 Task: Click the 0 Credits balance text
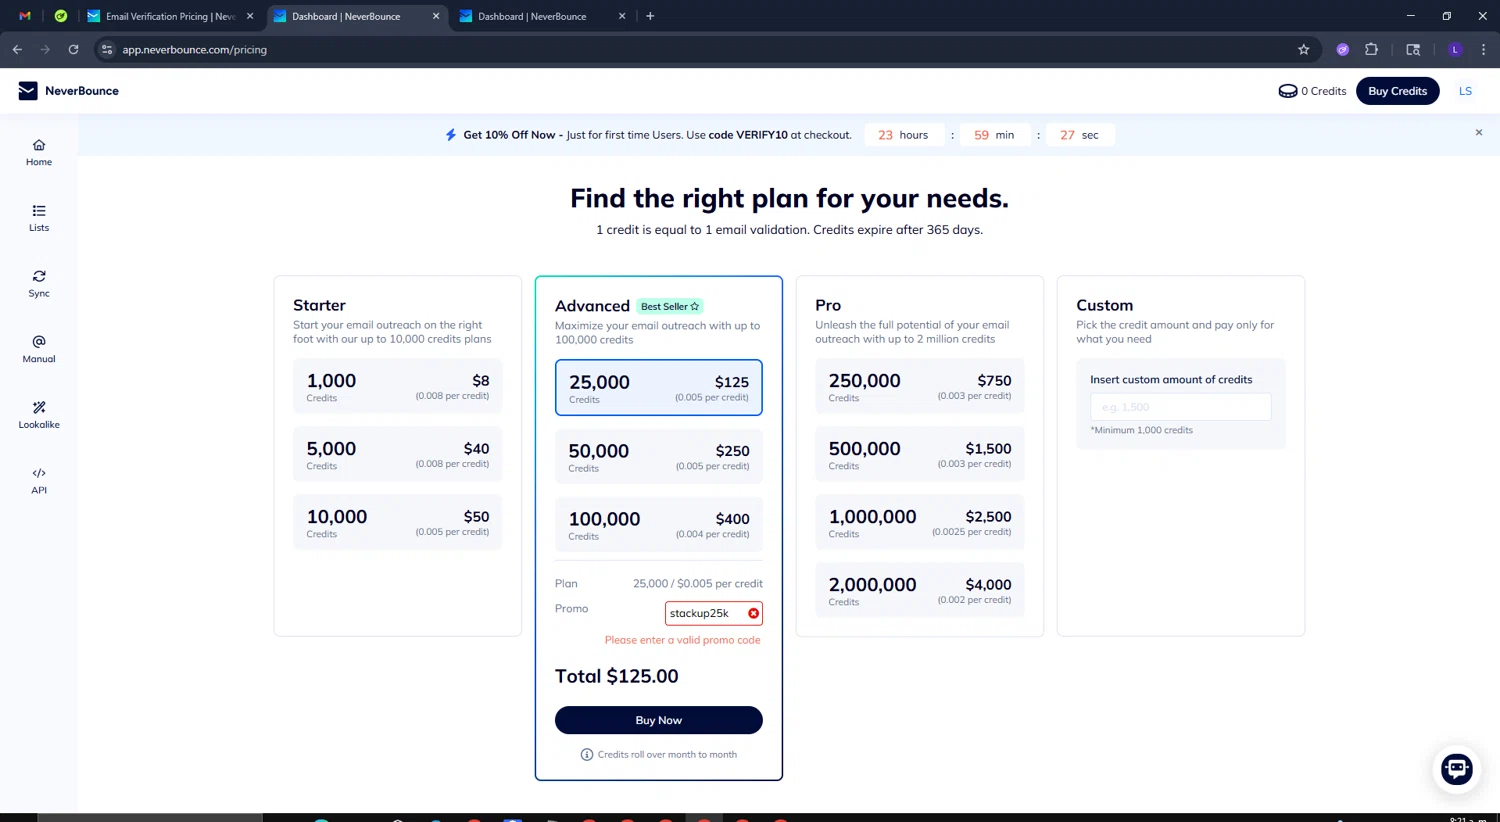tap(1323, 91)
